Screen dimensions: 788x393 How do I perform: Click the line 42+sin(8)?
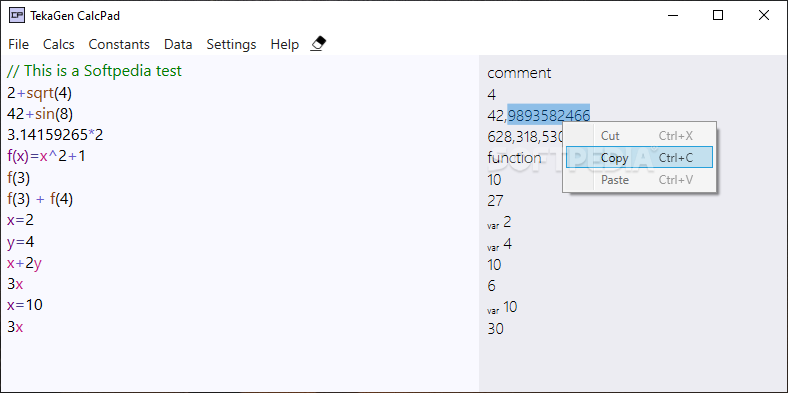(40, 114)
